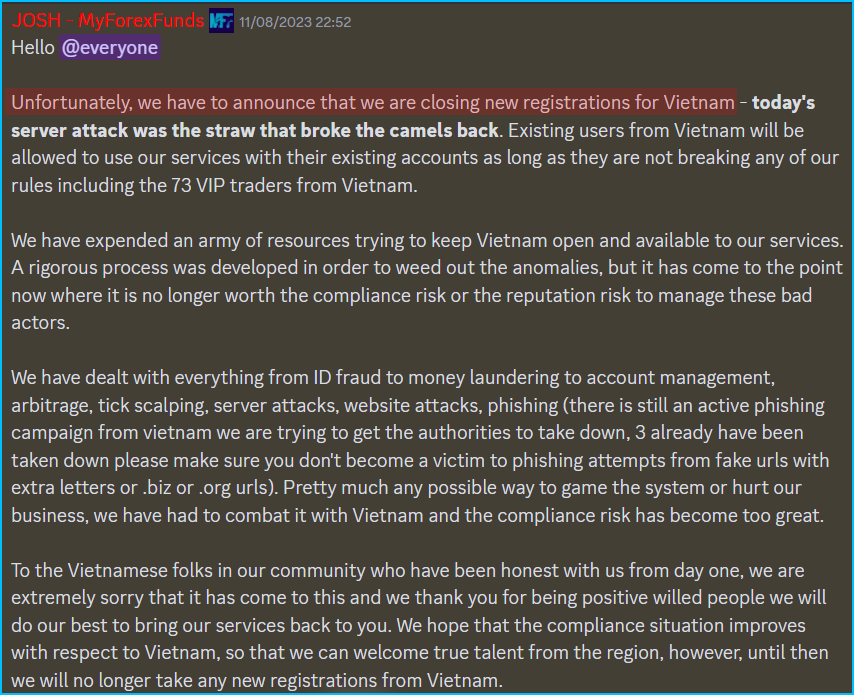Click 'straw that broke the camels back'
The width and height of the screenshot is (854, 695).
point(353,131)
